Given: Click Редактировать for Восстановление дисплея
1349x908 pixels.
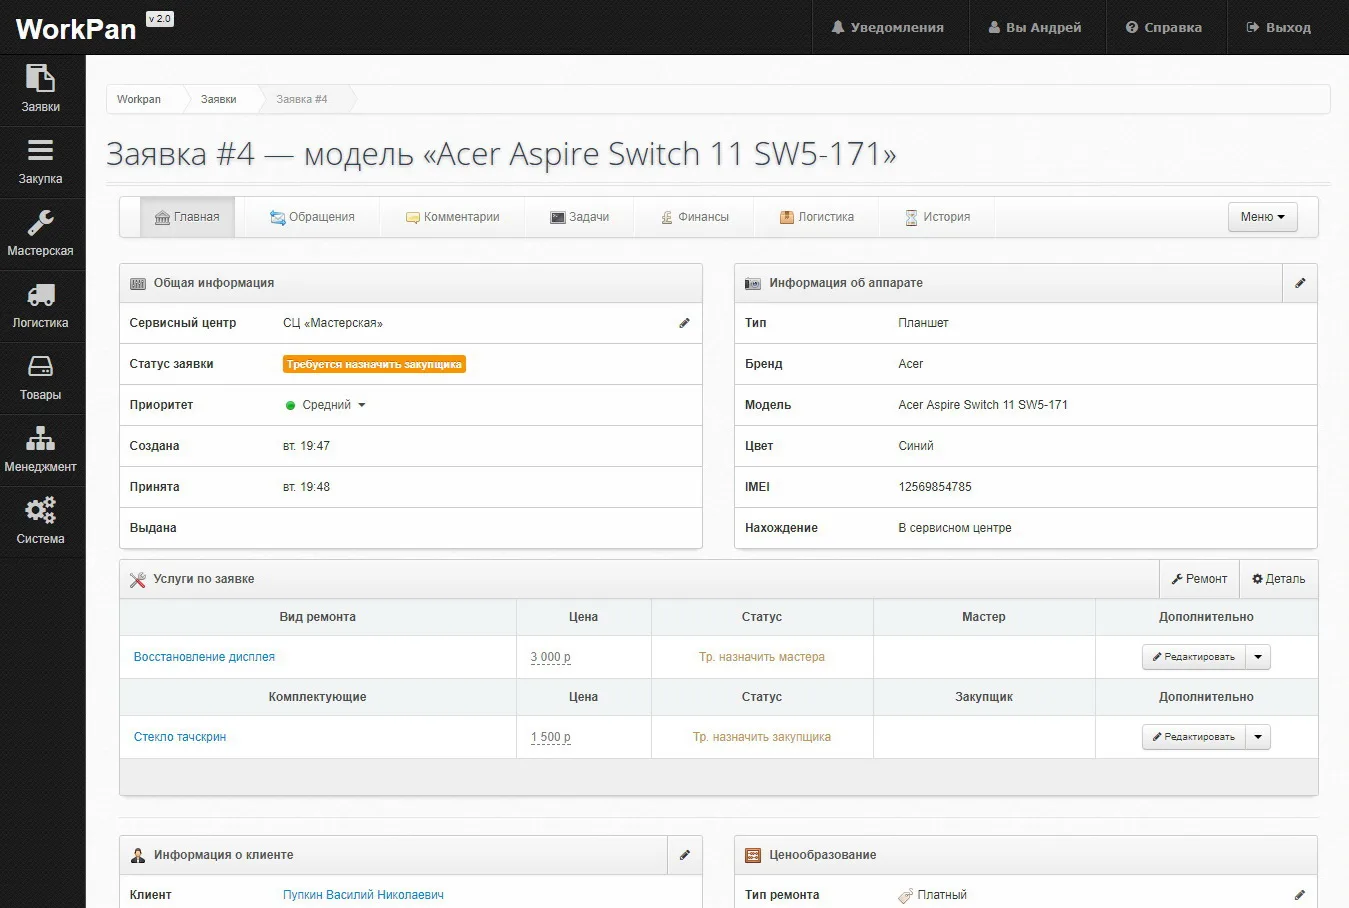Looking at the screenshot, I should click(1194, 657).
